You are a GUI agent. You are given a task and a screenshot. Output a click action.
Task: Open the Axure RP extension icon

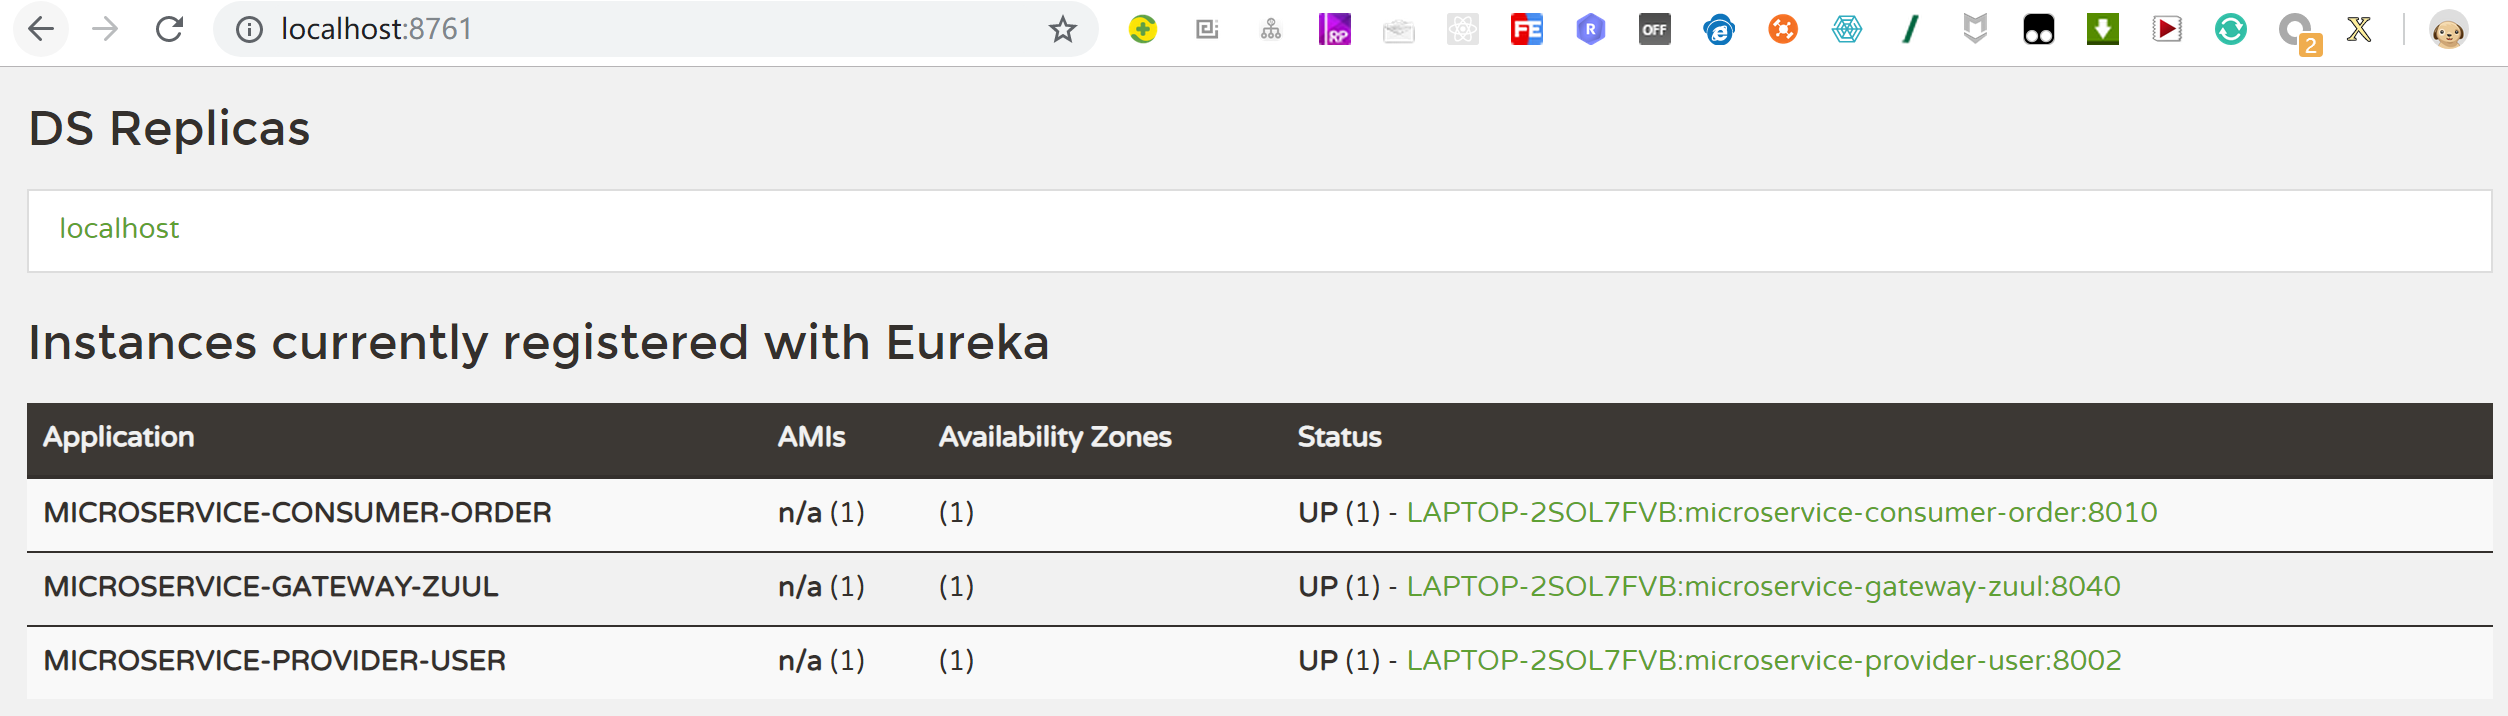(x=1335, y=29)
